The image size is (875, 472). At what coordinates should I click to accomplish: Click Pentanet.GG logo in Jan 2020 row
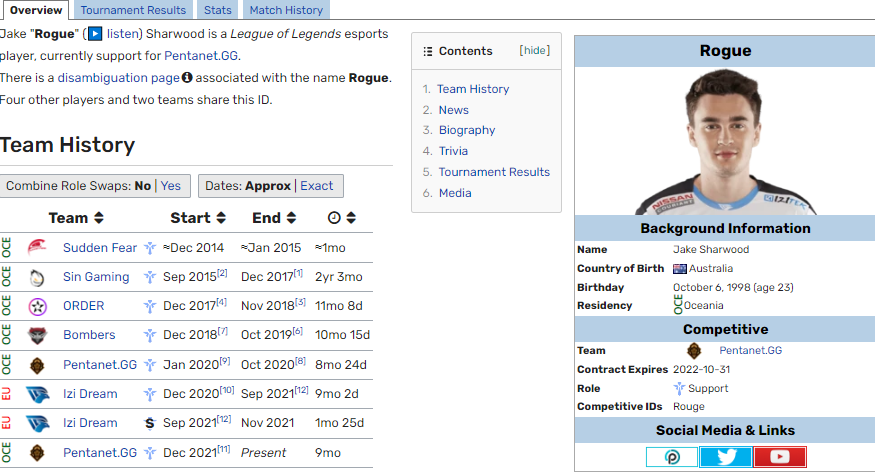point(37,365)
